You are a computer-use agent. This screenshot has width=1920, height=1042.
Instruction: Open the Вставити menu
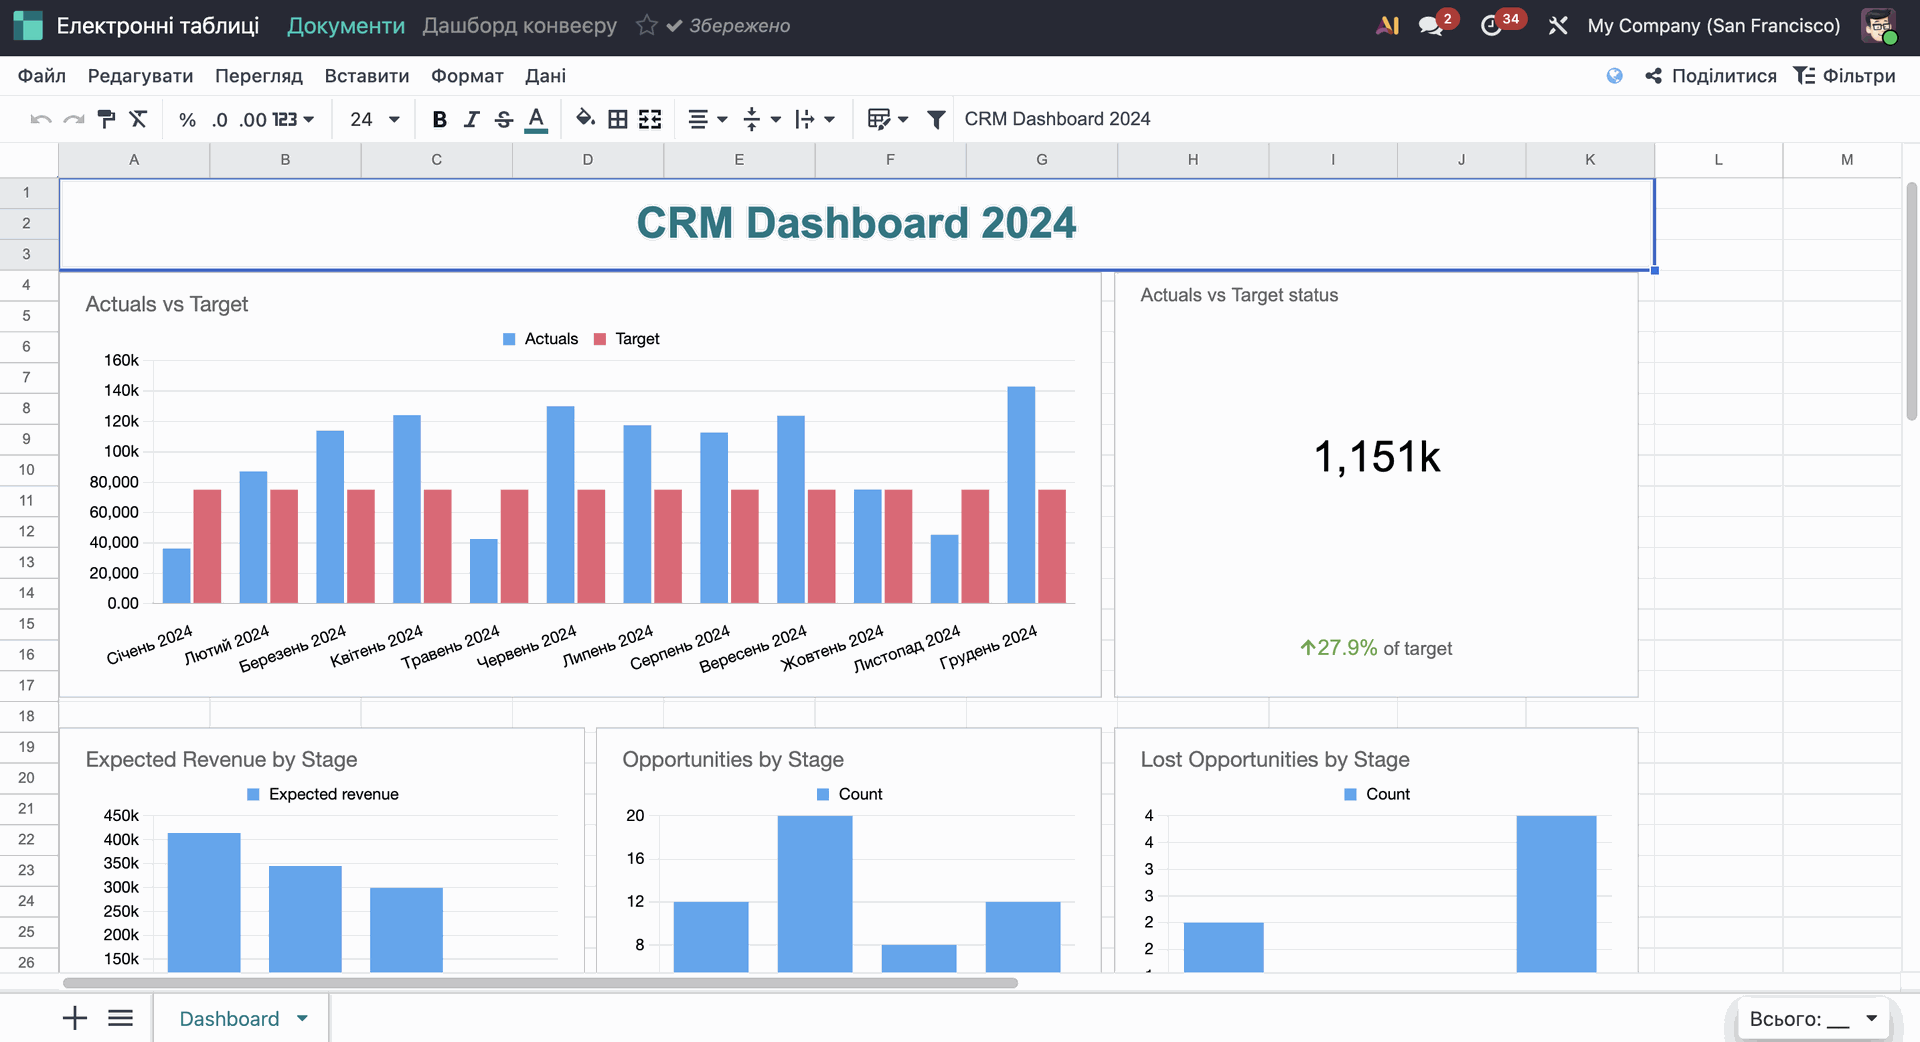[x=366, y=76]
